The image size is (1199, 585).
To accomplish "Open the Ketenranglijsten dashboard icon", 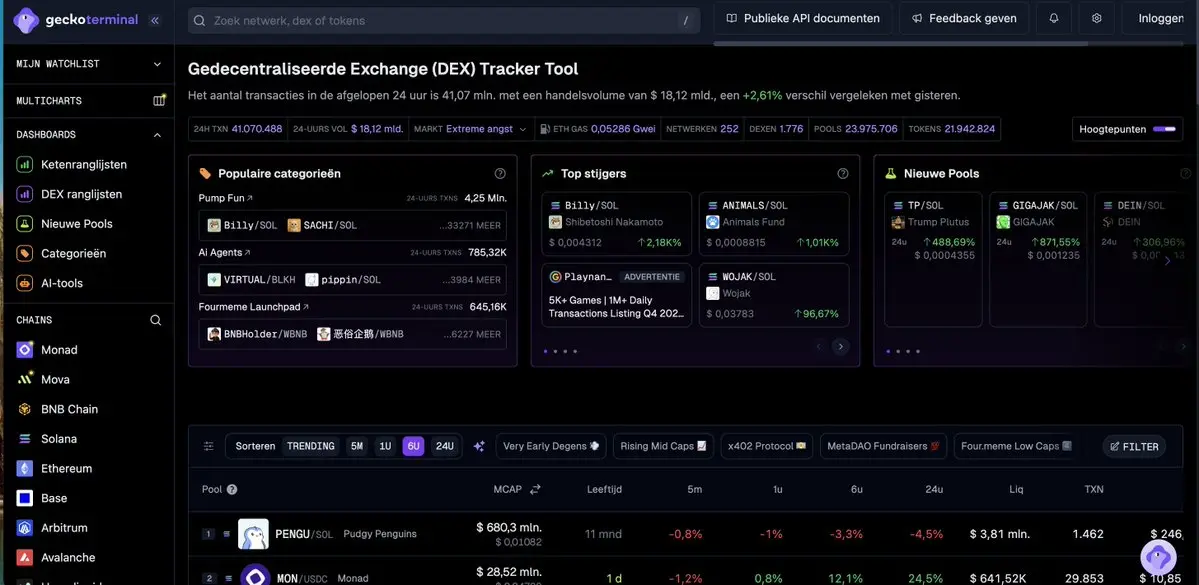I will coord(25,164).
